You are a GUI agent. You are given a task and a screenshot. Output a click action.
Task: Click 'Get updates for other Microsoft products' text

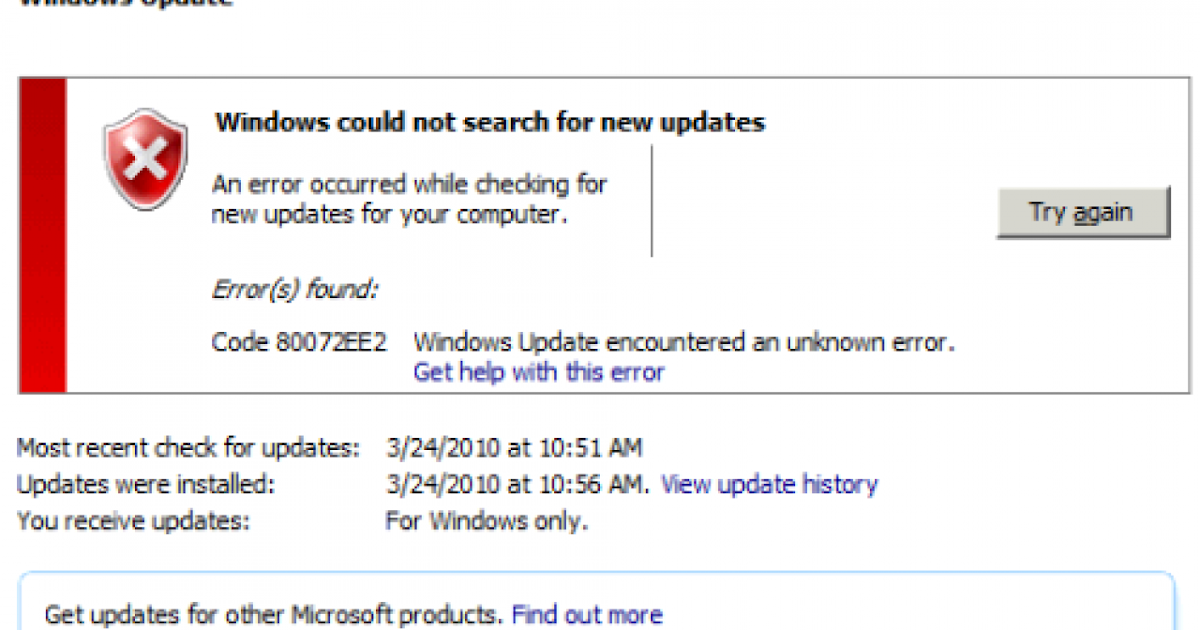274,614
